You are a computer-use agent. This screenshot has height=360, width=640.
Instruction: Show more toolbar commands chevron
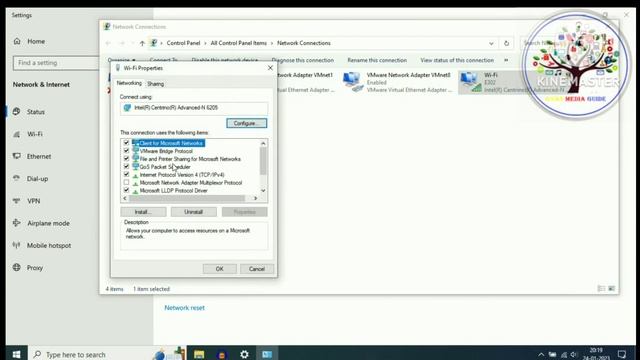click(506, 60)
